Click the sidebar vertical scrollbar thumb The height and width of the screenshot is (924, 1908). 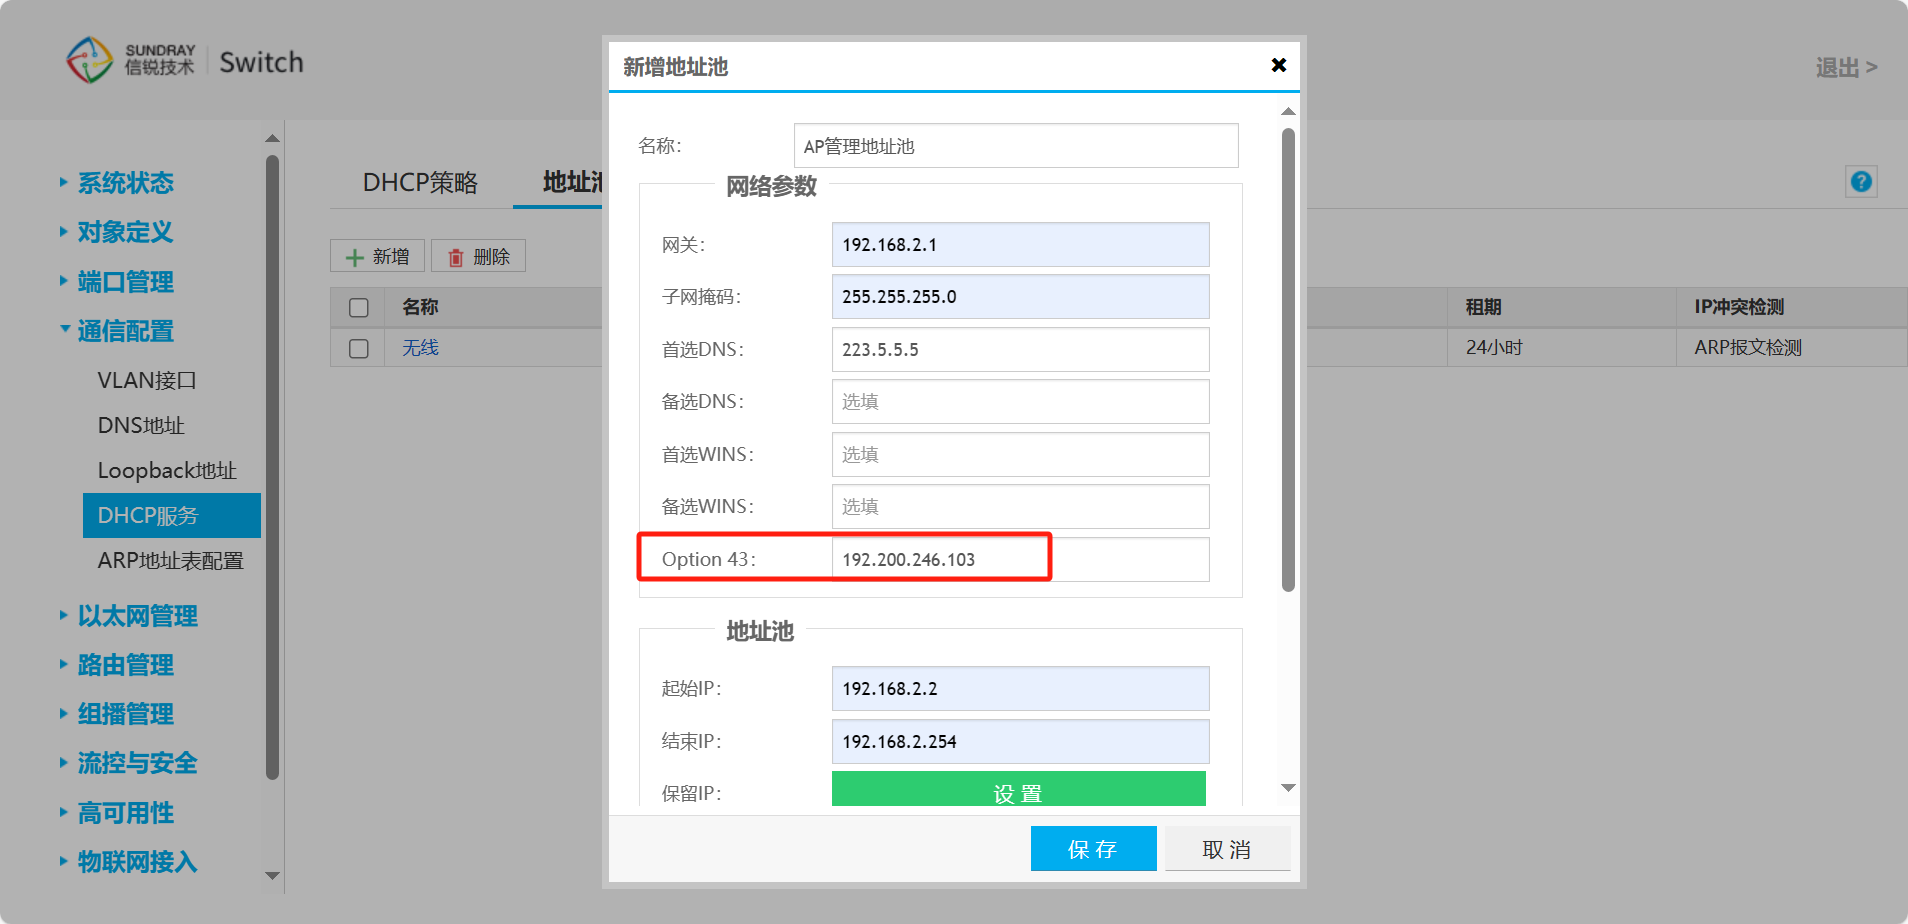click(272, 467)
